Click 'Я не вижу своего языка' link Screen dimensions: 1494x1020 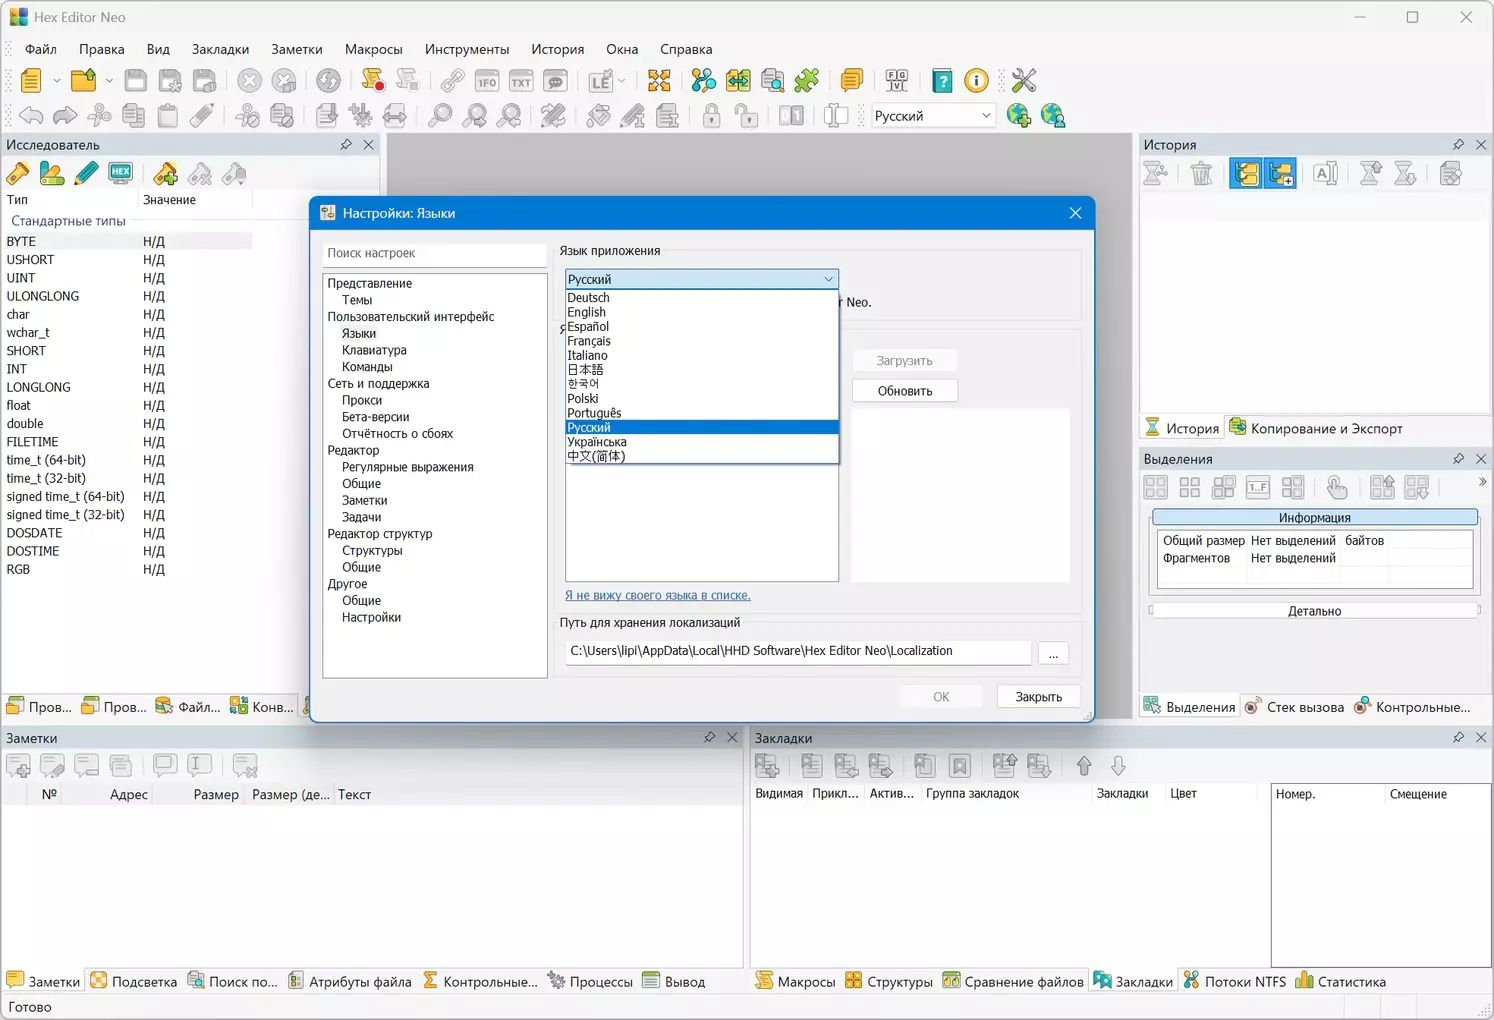tap(657, 595)
